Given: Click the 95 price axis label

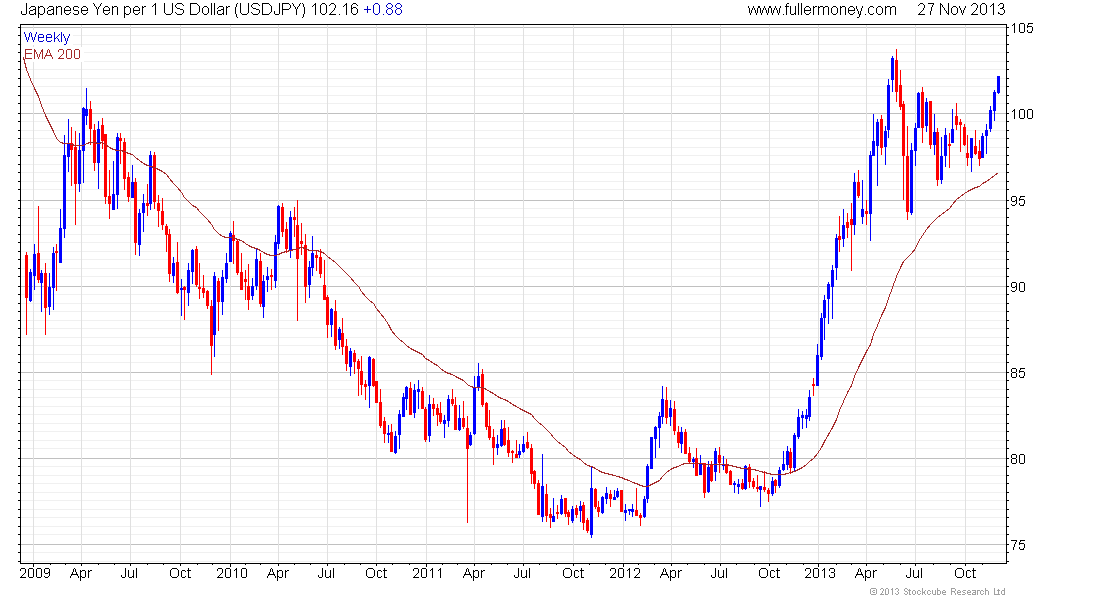Looking at the screenshot, I should click(x=1019, y=201).
